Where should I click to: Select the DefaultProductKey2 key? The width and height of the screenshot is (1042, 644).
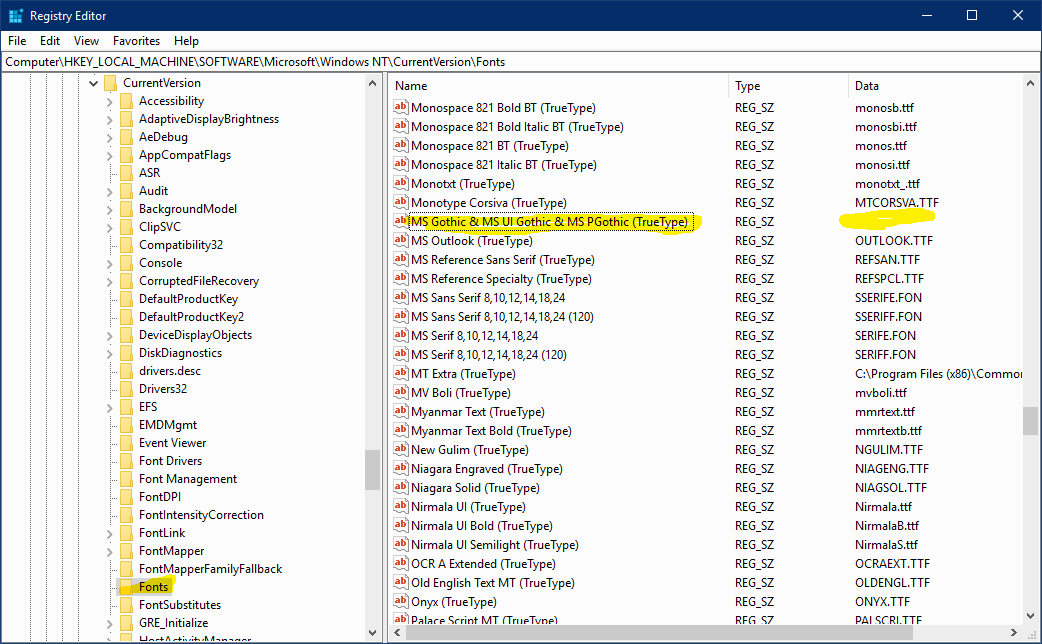point(191,316)
